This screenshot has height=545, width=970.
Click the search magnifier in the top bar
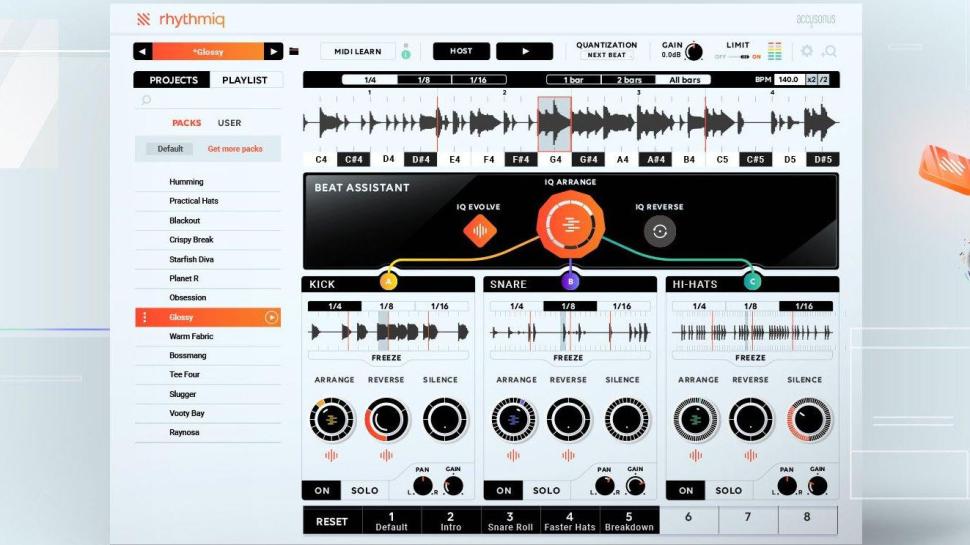coord(829,51)
